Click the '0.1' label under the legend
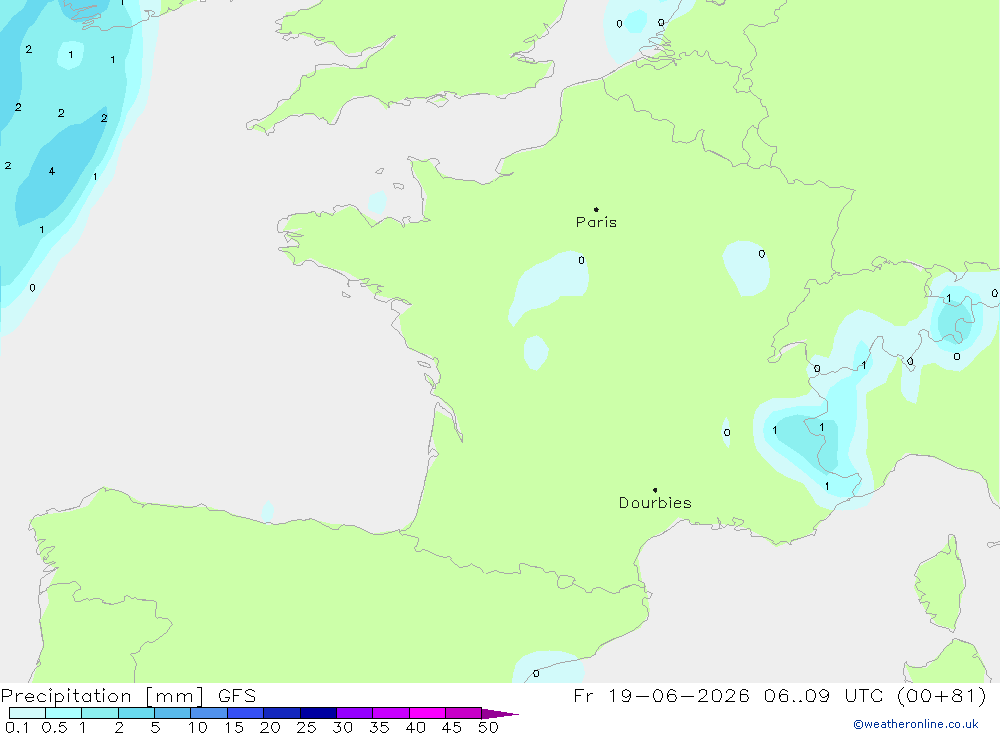 (x=17, y=727)
